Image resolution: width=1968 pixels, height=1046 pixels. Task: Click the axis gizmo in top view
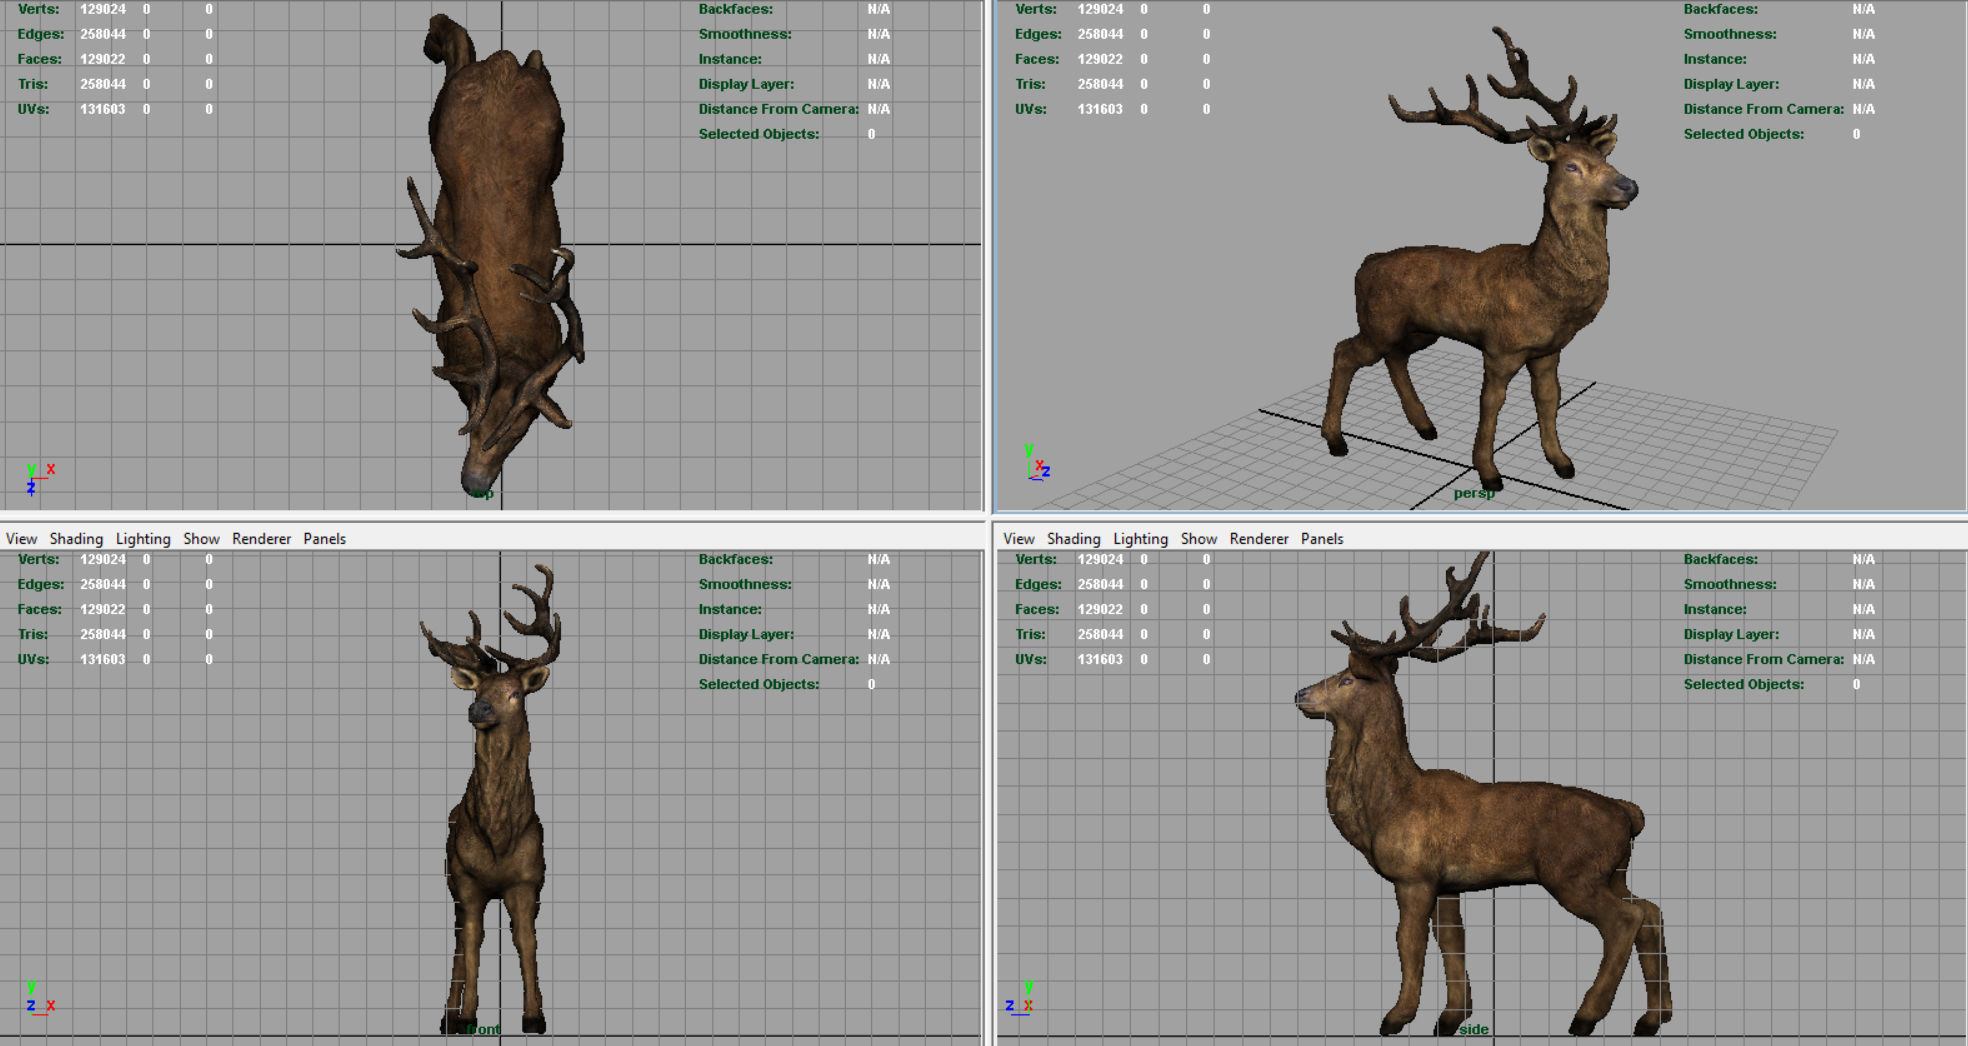pyautogui.click(x=39, y=478)
